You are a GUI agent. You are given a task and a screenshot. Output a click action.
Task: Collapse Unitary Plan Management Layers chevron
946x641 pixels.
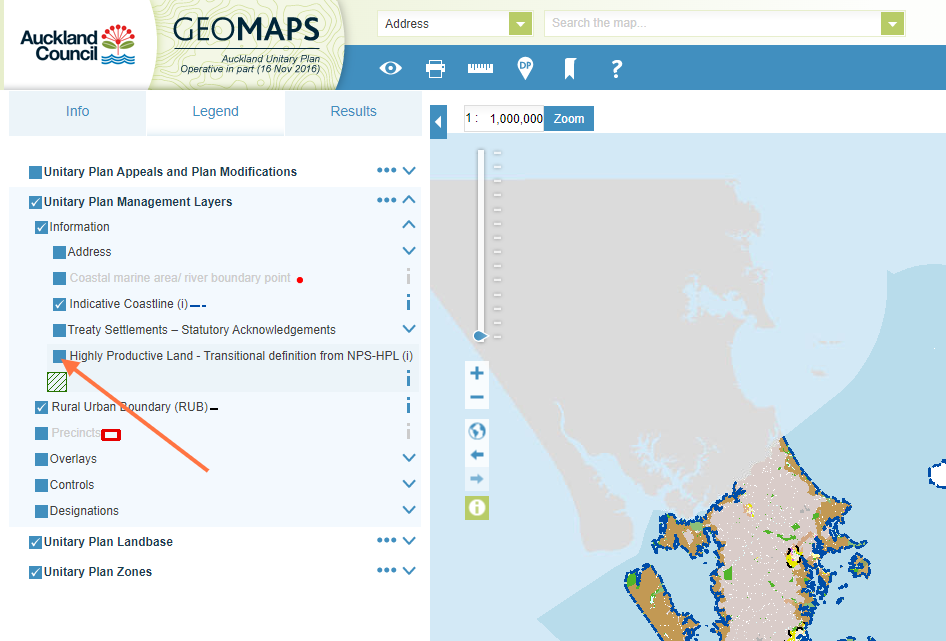point(409,200)
